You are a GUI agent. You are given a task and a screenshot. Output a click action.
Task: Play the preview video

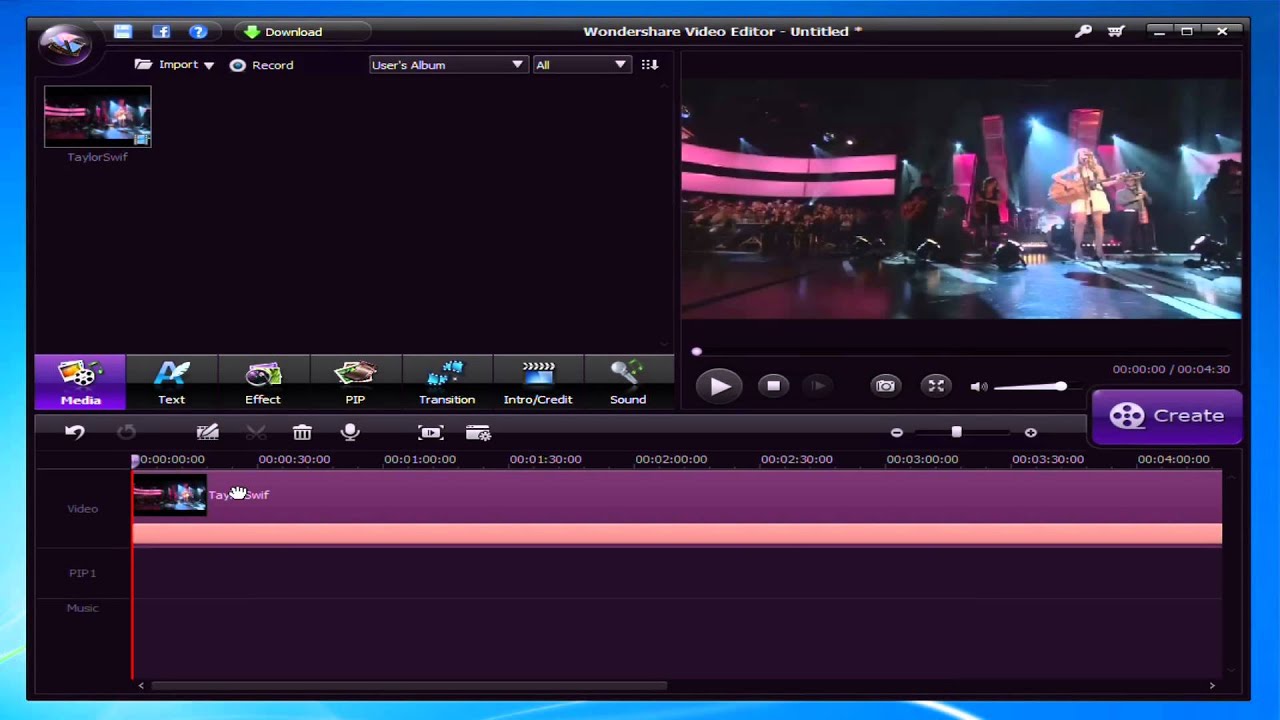tap(719, 386)
